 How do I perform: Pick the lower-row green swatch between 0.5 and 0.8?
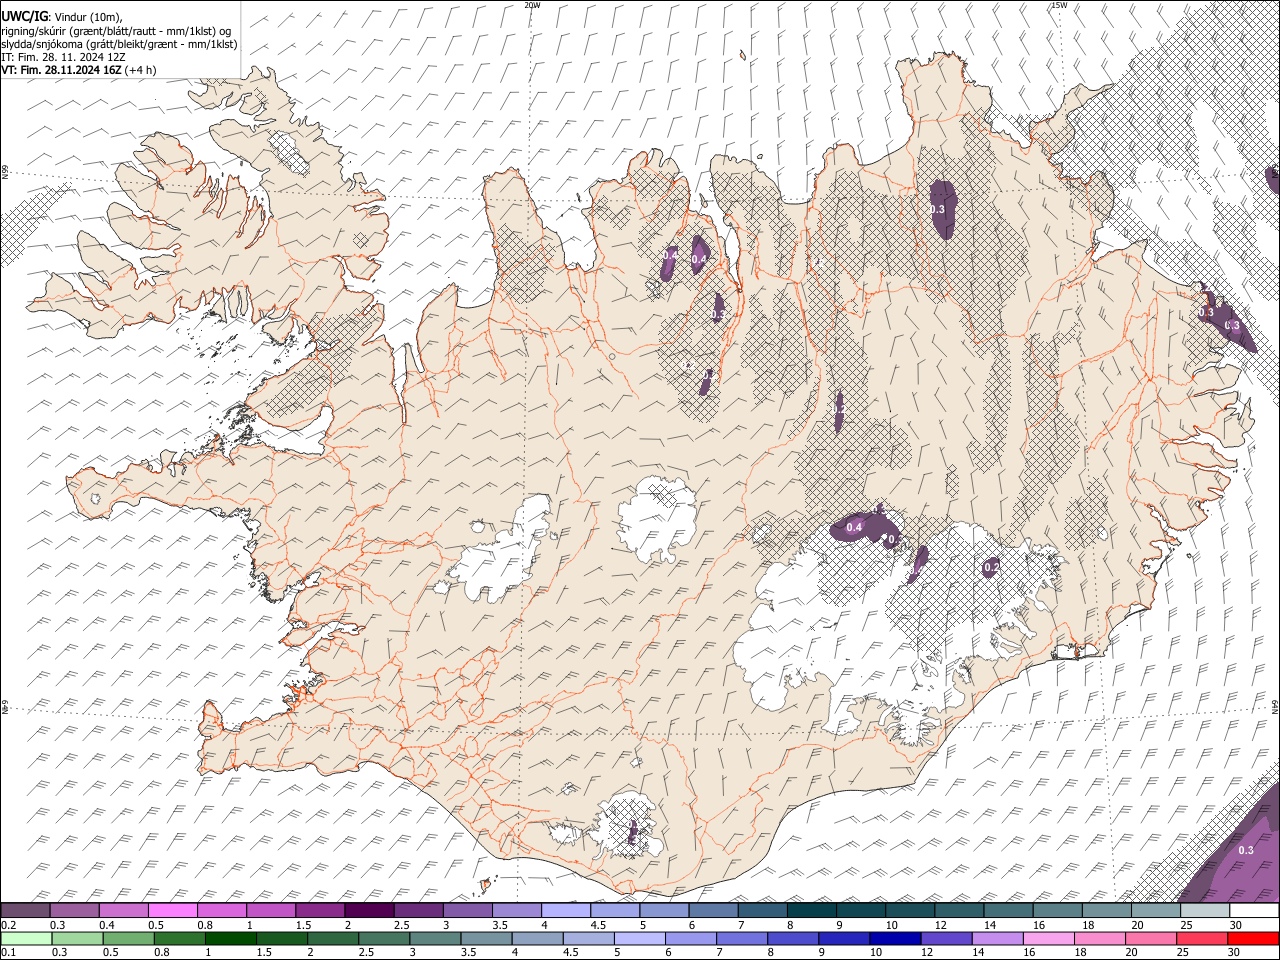coord(128,938)
